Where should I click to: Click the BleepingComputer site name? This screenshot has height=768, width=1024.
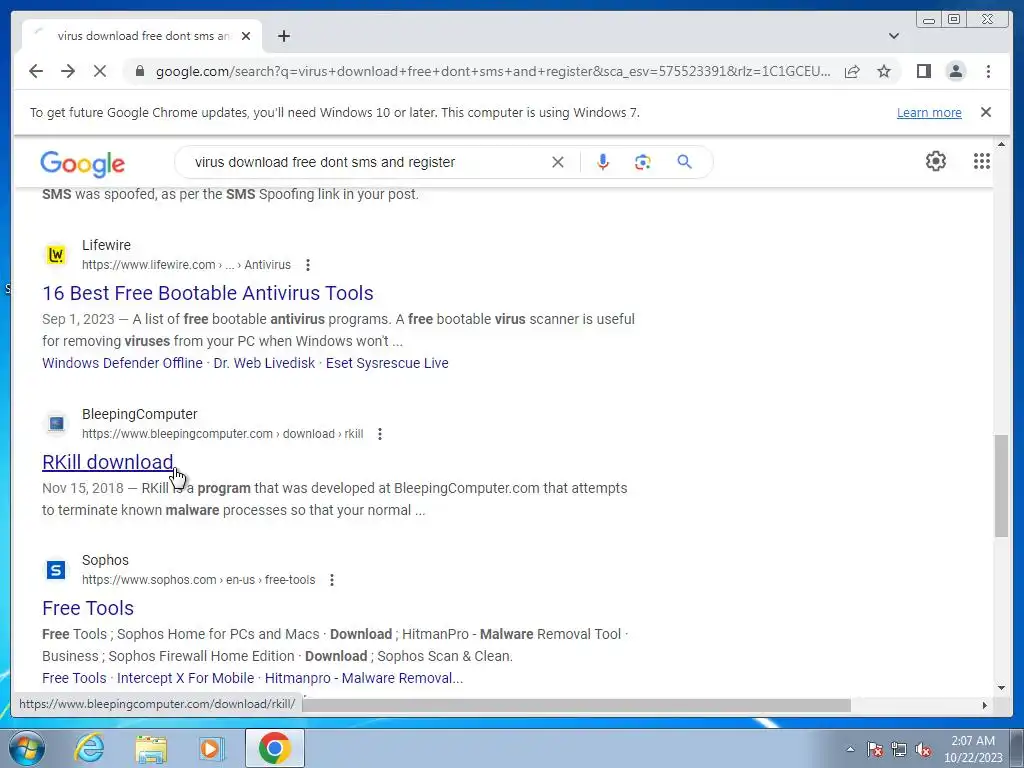click(140, 414)
